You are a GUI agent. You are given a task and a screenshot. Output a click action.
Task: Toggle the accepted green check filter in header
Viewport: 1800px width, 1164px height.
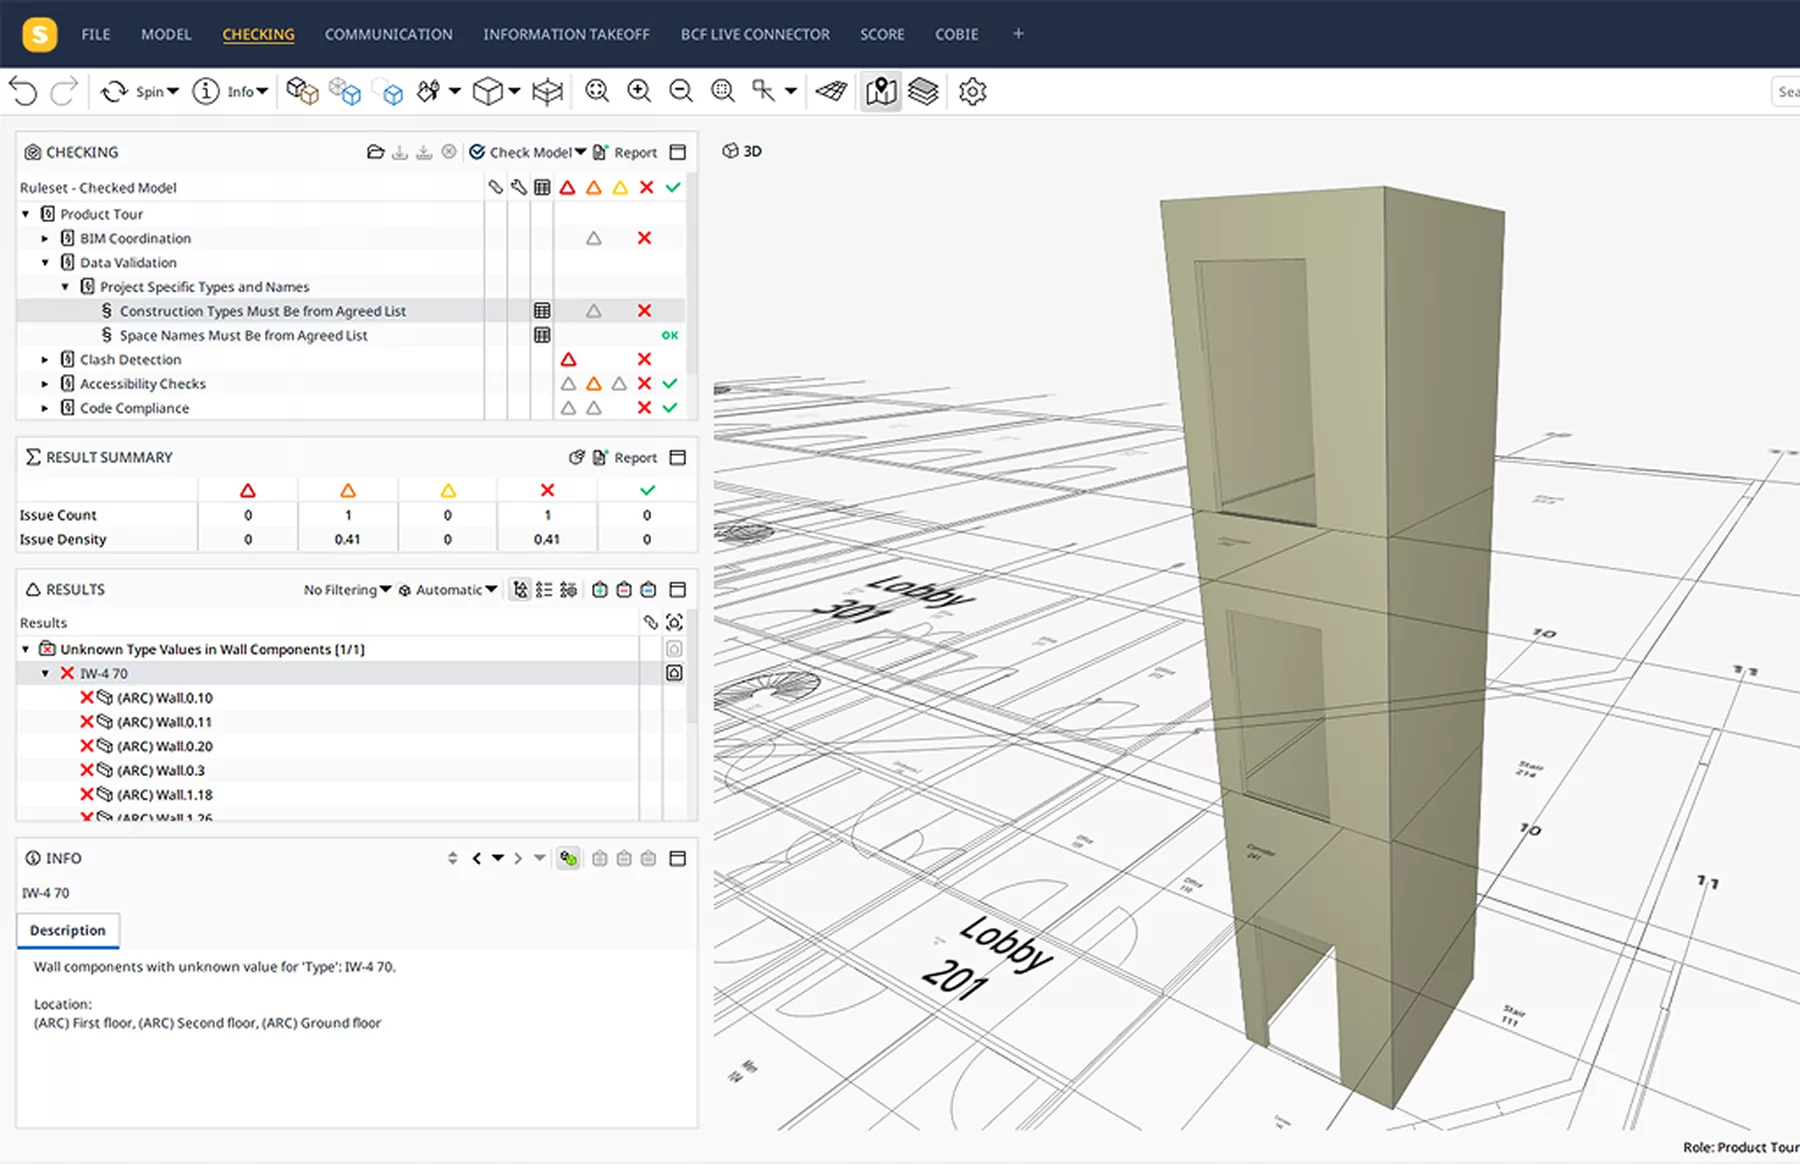[x=673, y=187]
